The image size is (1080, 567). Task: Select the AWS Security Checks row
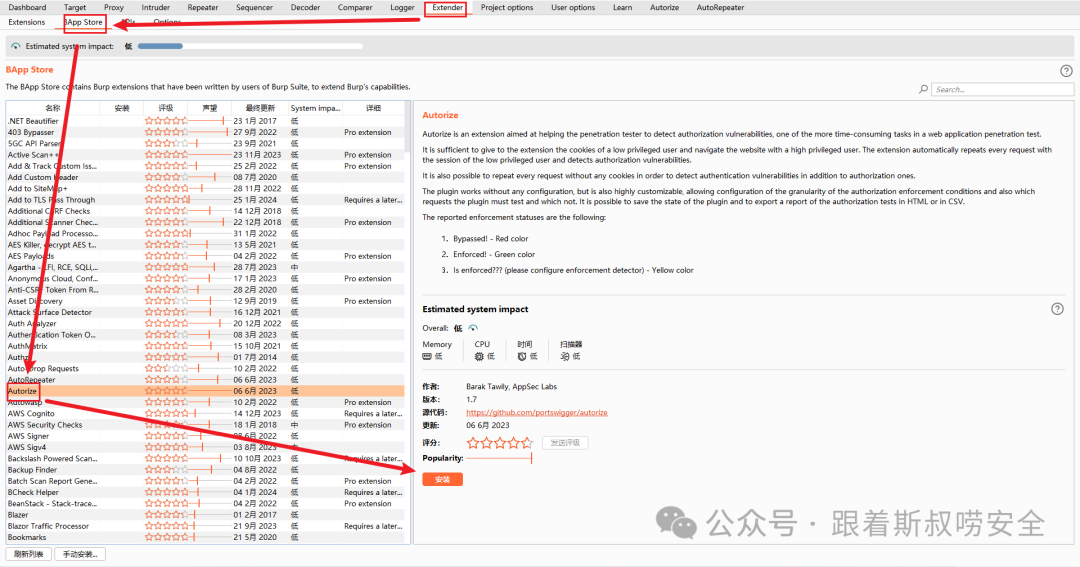click(205, 424)
